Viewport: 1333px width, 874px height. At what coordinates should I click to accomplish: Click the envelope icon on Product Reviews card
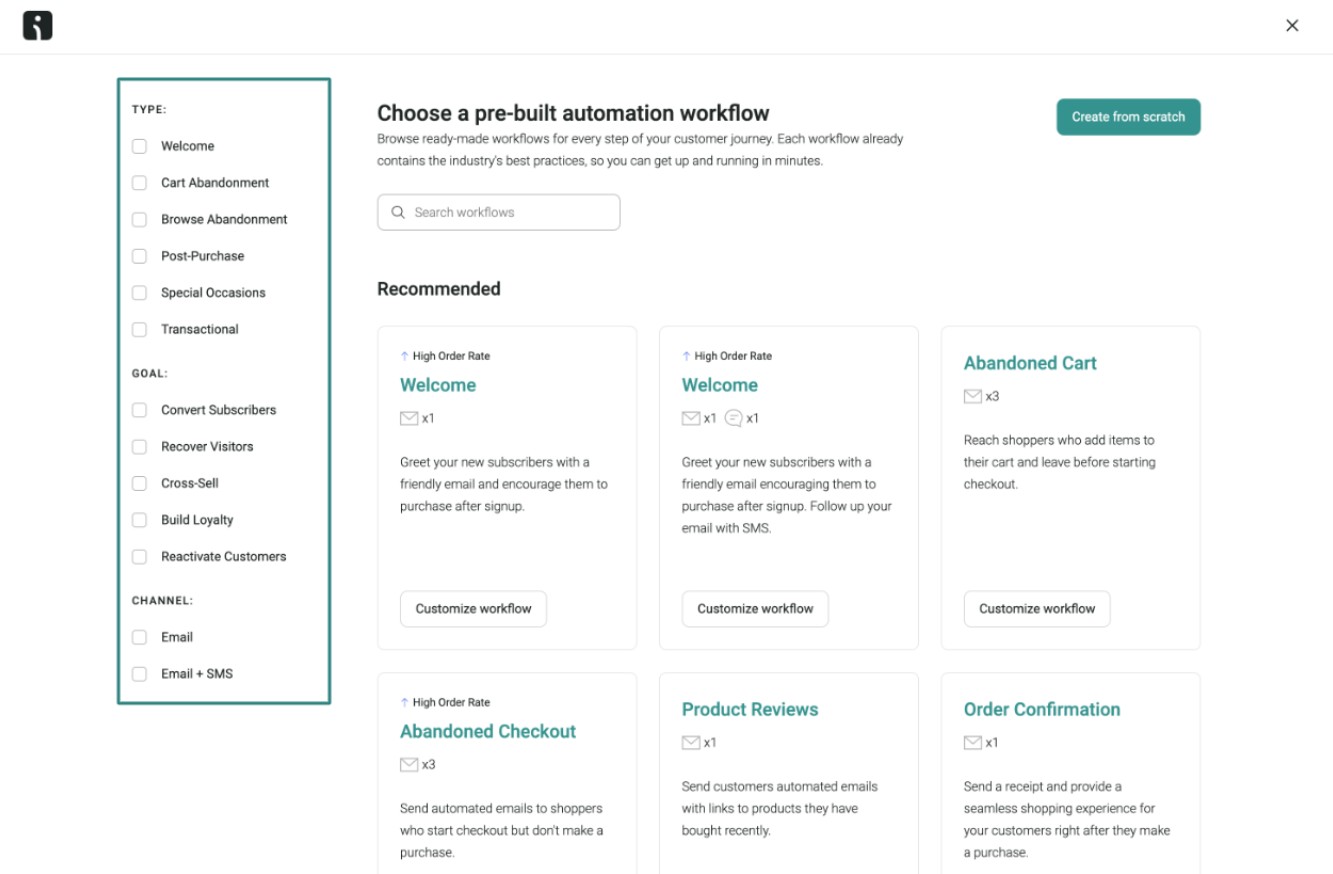click(x=690, y=742)
